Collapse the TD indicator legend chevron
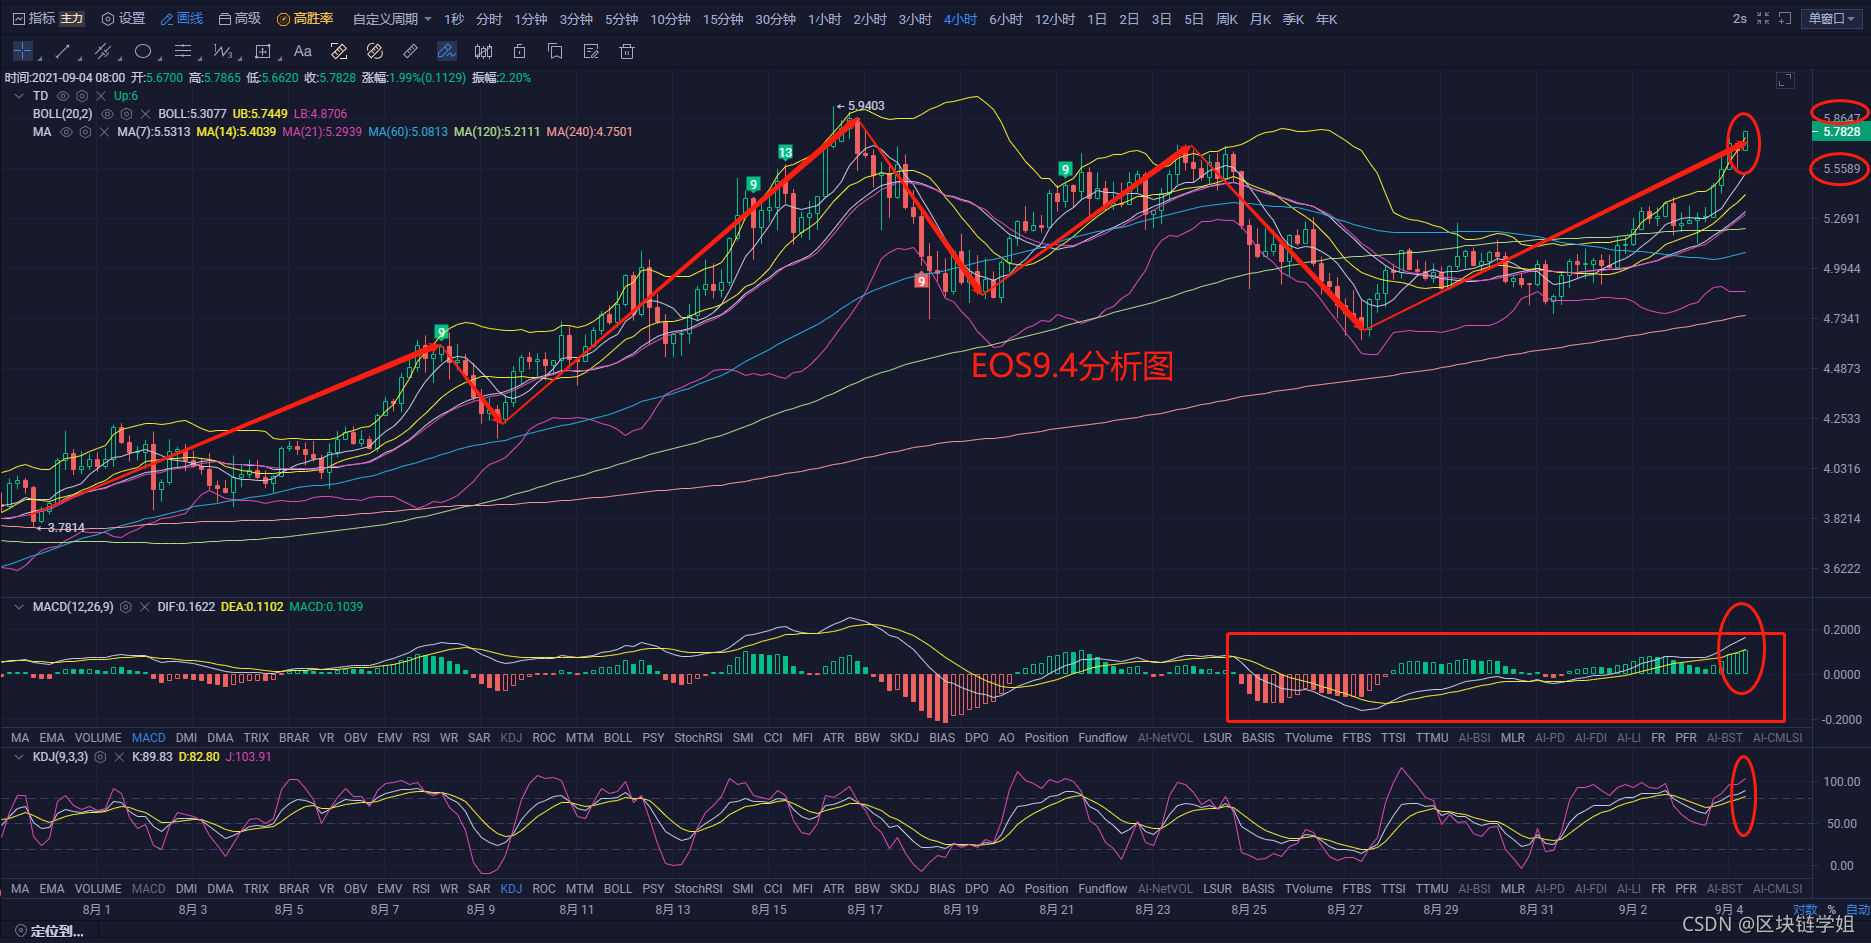This screenshot has width=1871, height=943. (19, 96)
